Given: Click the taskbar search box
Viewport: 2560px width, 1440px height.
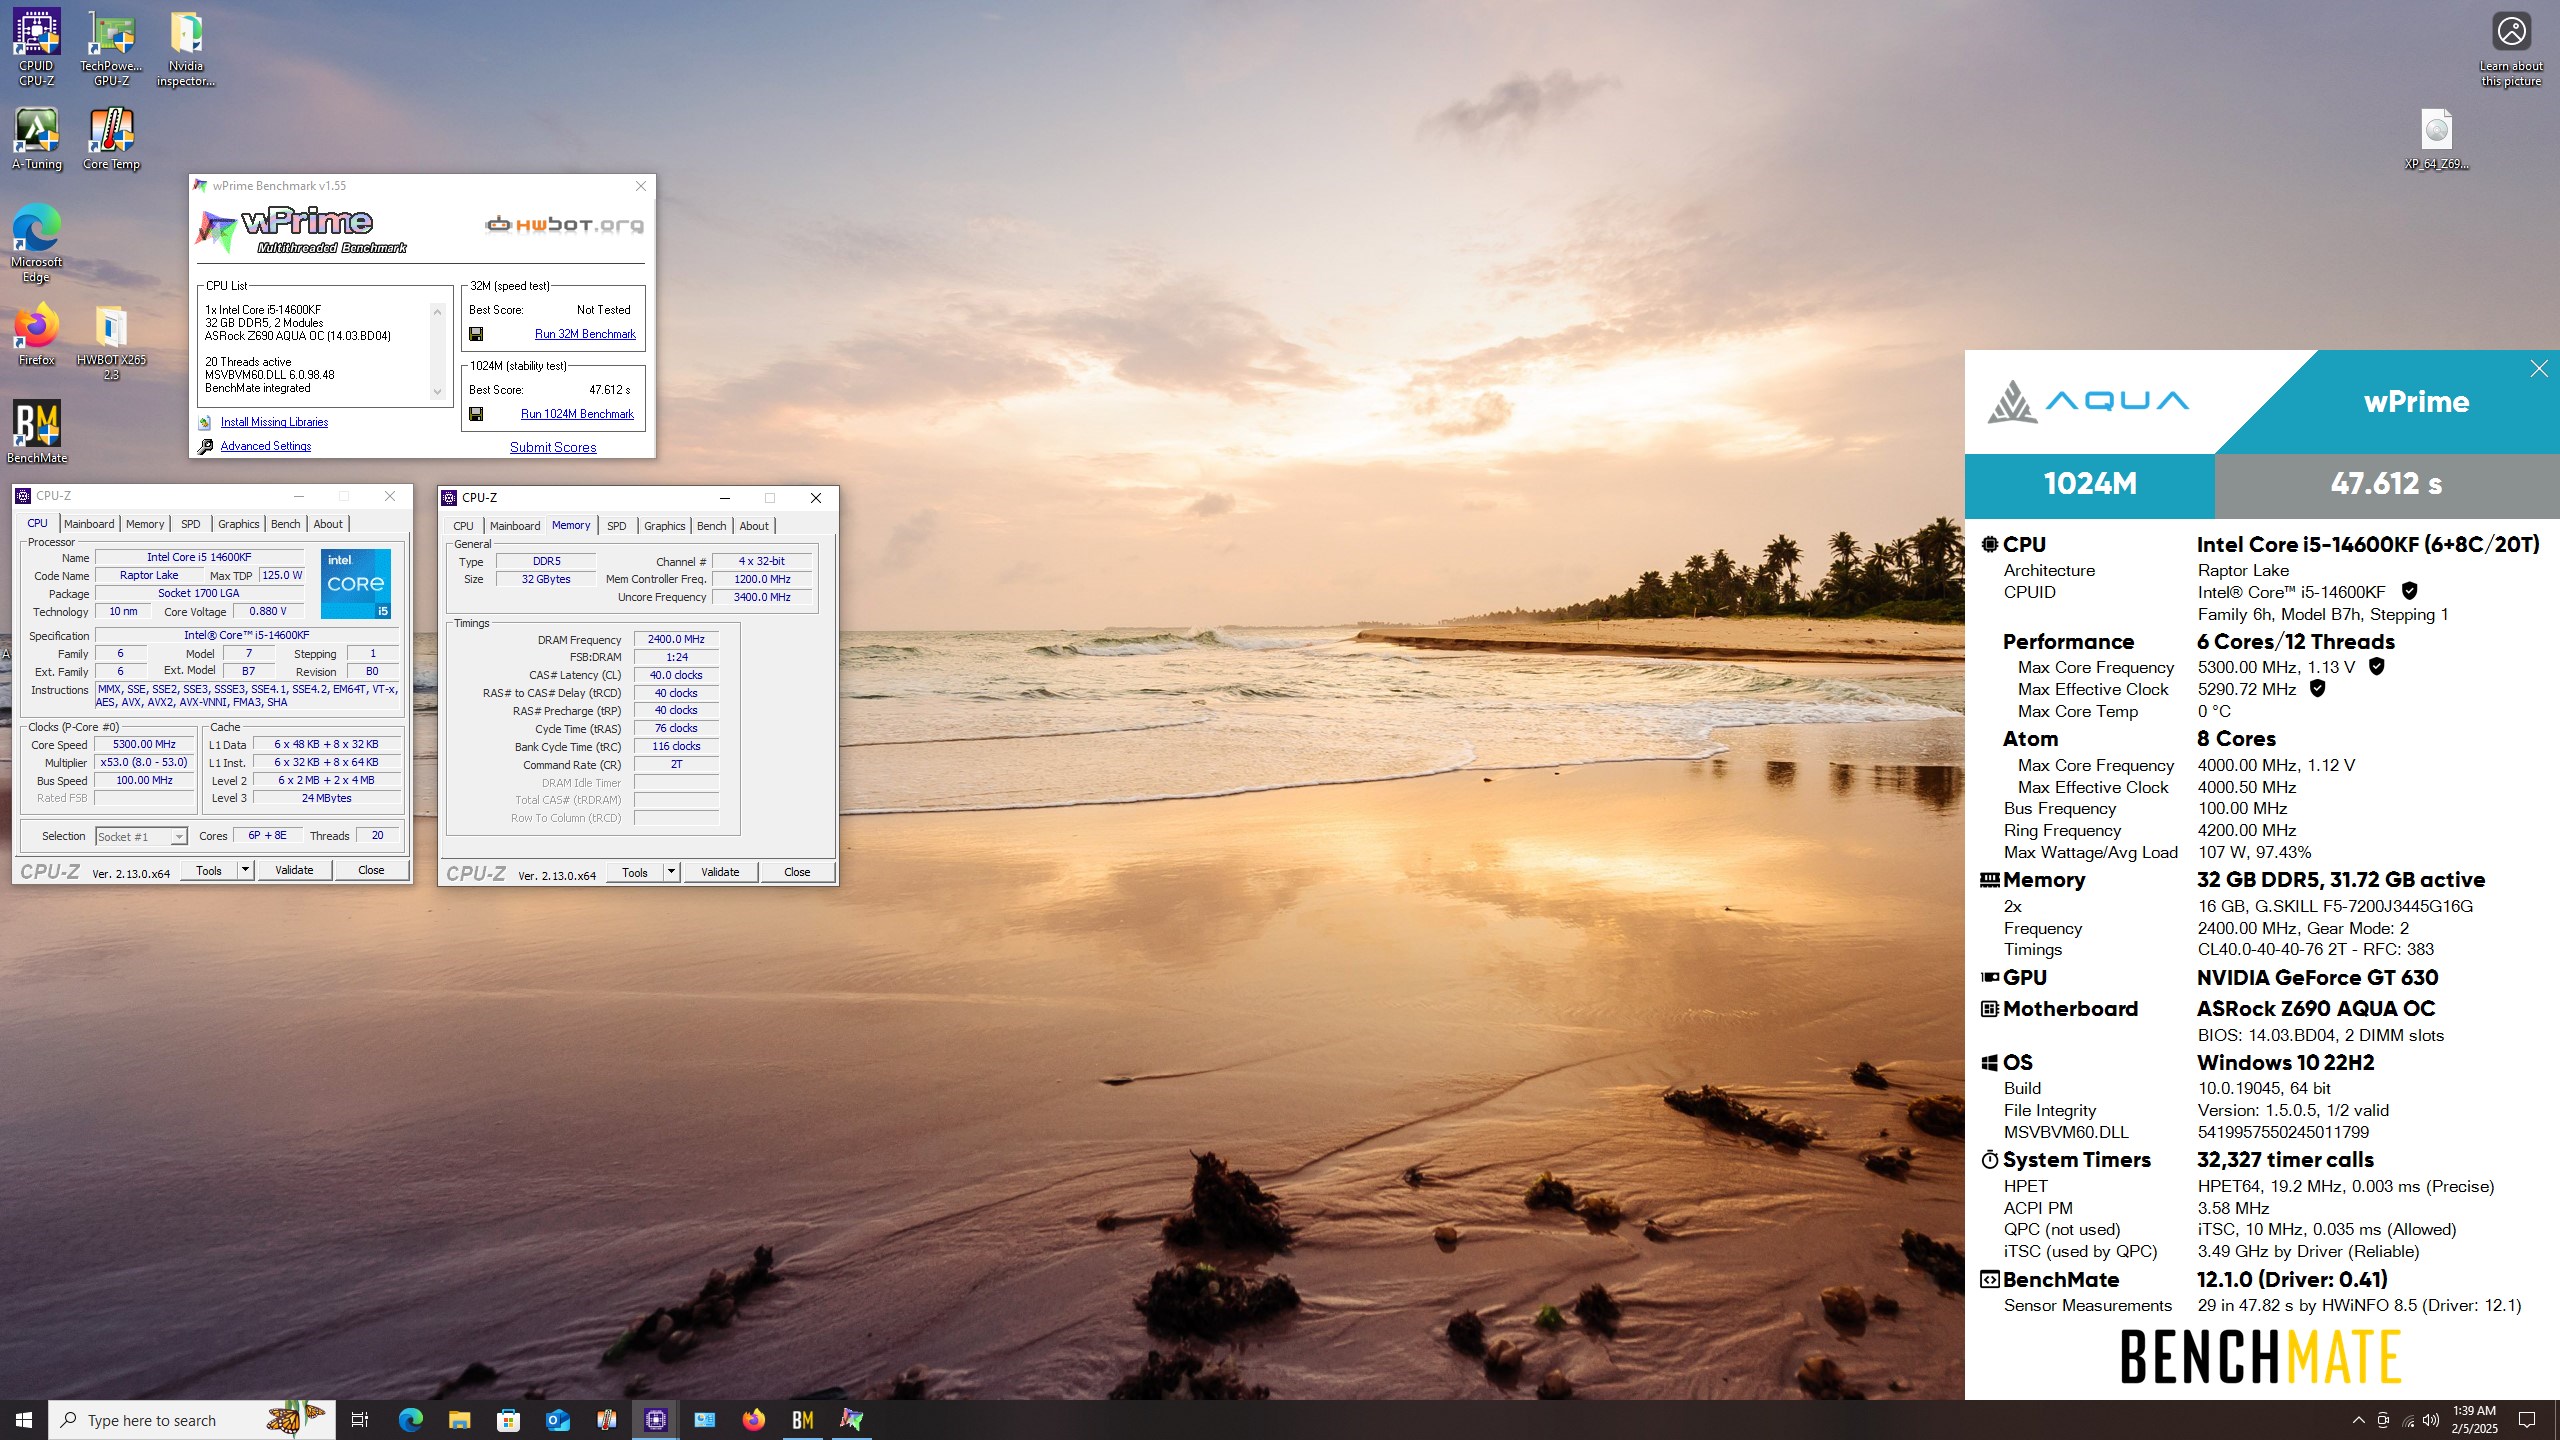Looking at the screenshot, I should (x=192, y=1420).
